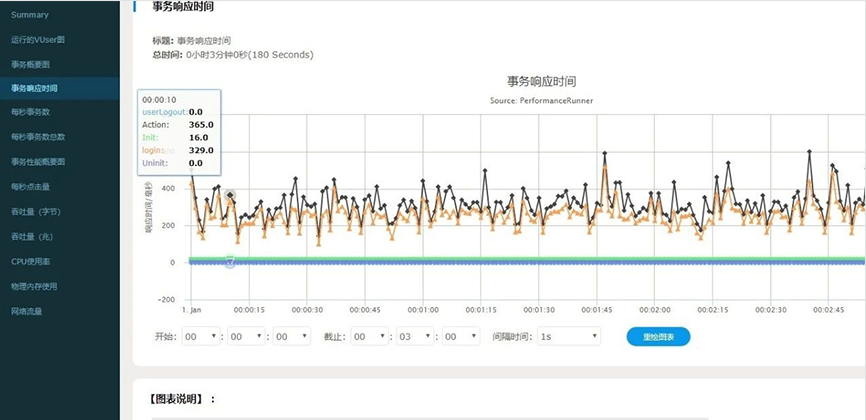Open 吞吐量(字节) from the sidebar
Viewport: 866px width, 420px height.
[36, 211]
